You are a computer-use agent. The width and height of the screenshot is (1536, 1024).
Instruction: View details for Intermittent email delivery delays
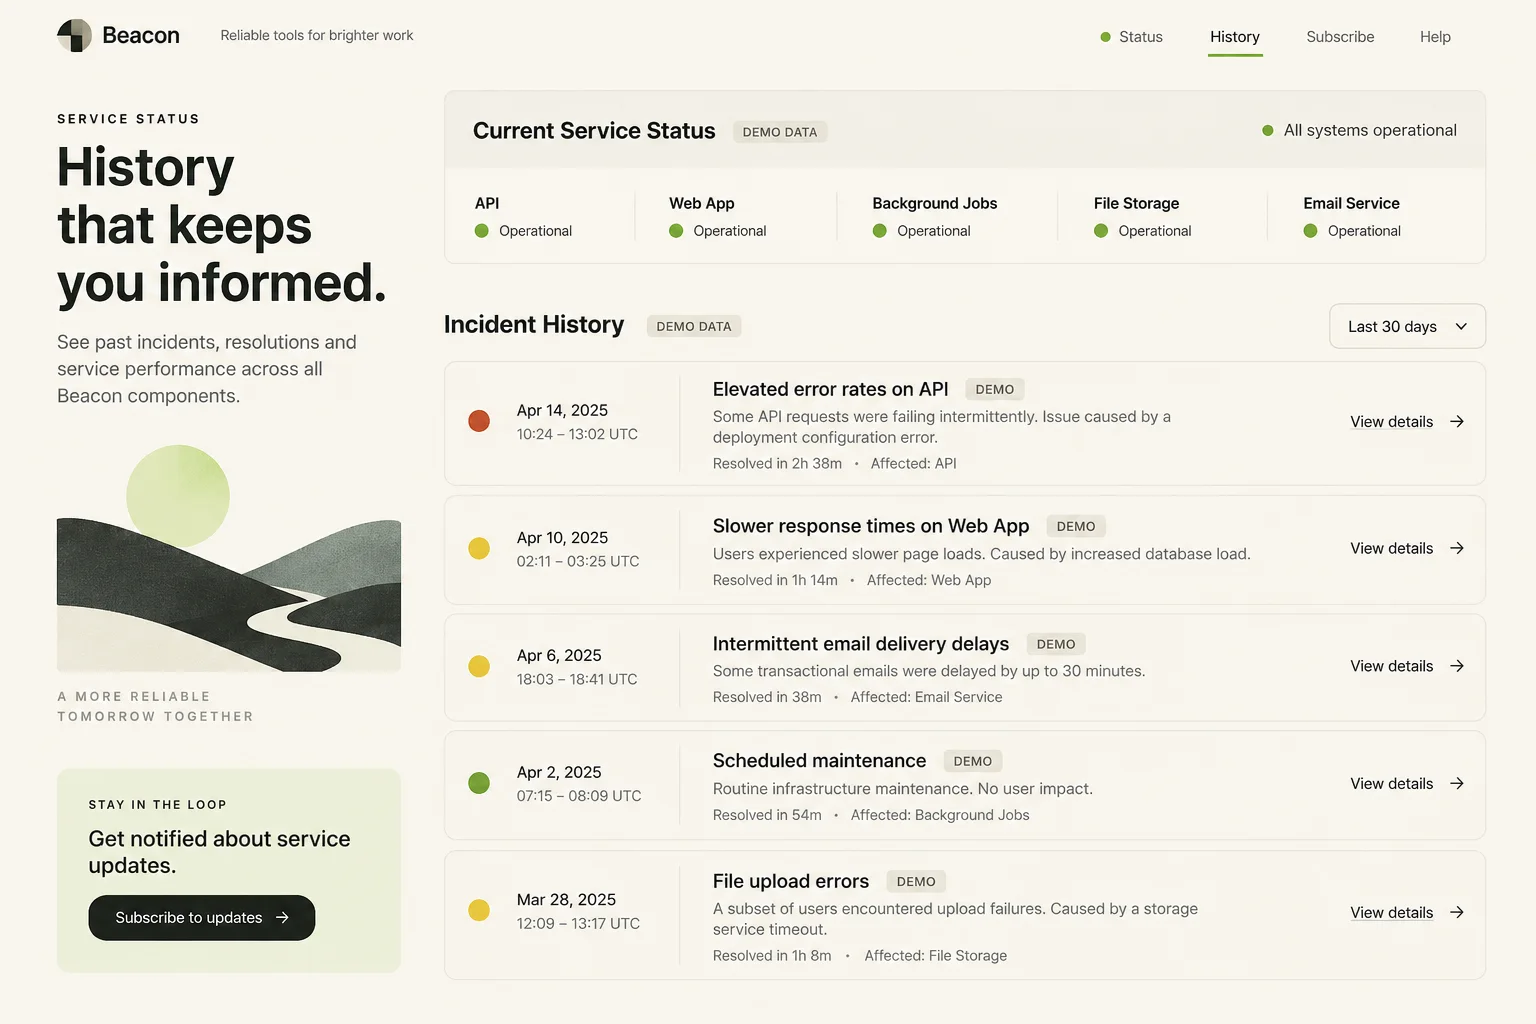coord(1392,666)
